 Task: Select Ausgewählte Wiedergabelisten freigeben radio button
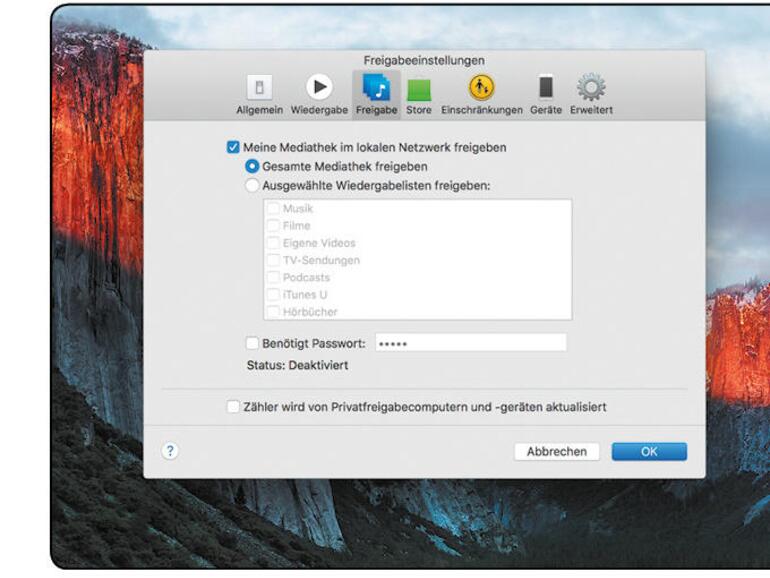coord(252,186)
